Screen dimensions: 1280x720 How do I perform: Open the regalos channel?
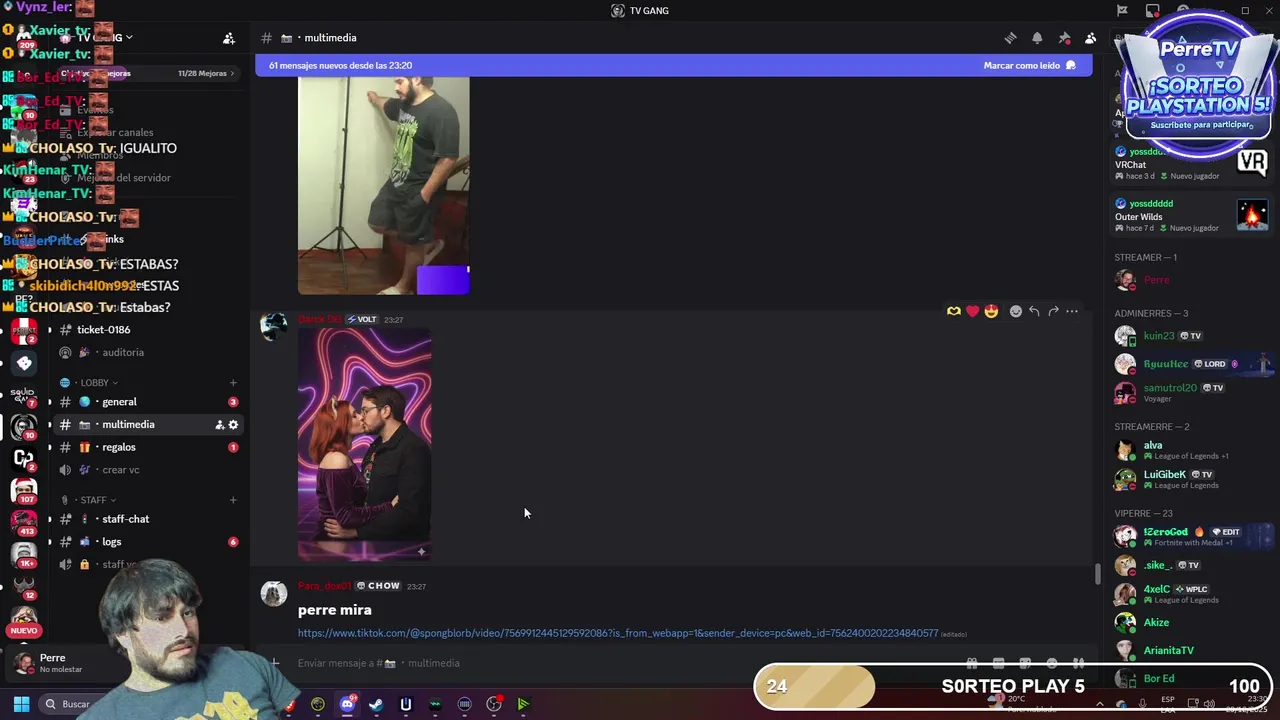(118, 447)
